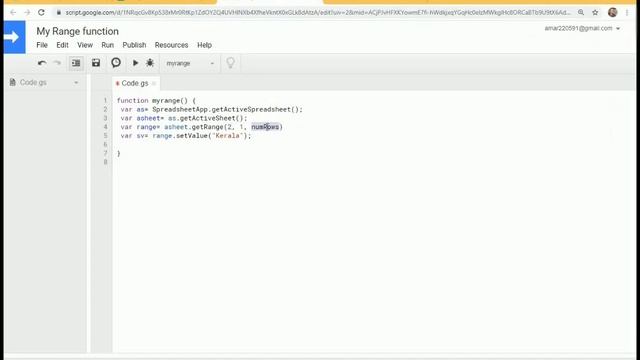
Task: Open the myrange function selector dropdown
Action: click(x=189, y=63)
